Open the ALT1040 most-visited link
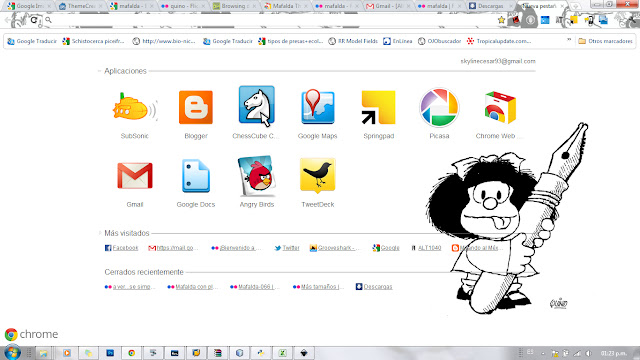The image size is (640, 360). 426,248
